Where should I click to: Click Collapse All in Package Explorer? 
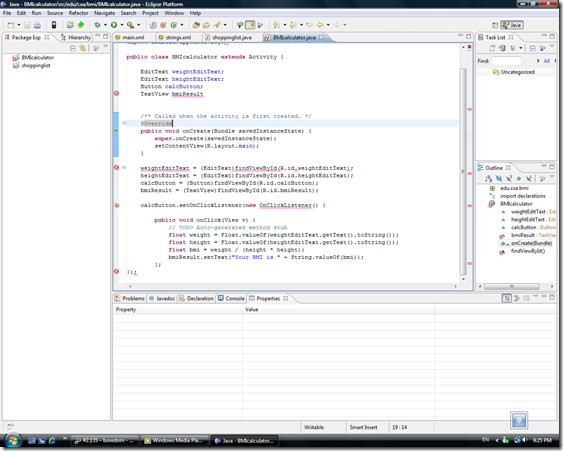[73, 48]
